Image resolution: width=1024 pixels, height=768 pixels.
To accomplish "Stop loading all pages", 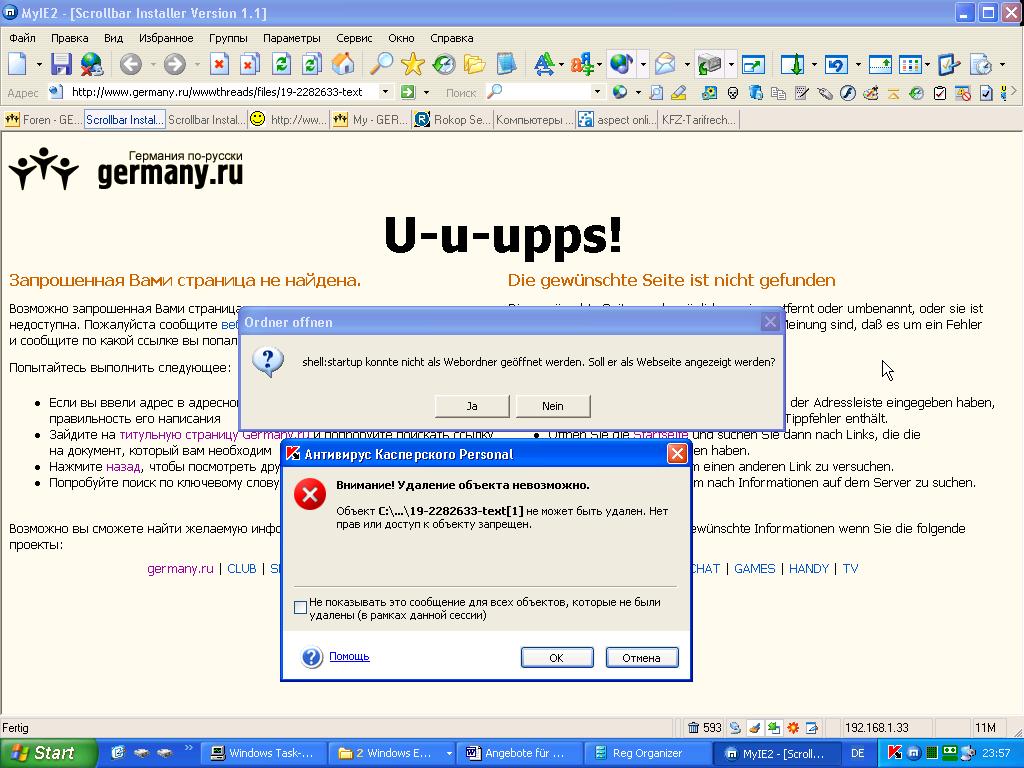I will (249, 64).
